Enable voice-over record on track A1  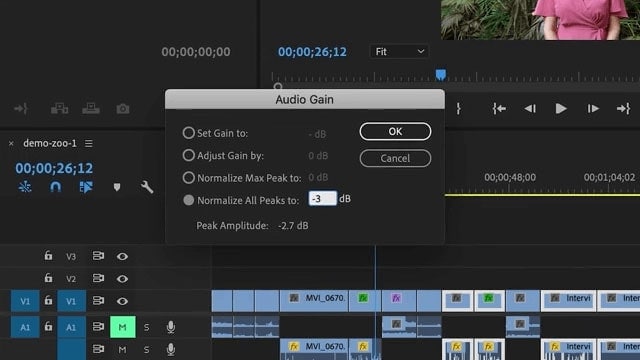[x=171, y=327]
